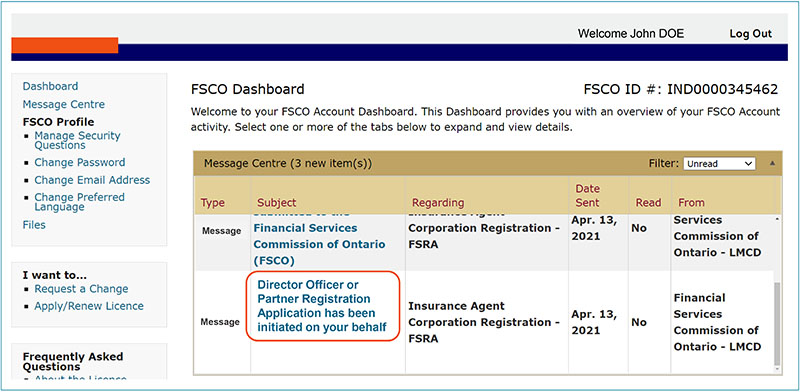
Task: Sort messages by Subject column header
Action: (277, 203)
